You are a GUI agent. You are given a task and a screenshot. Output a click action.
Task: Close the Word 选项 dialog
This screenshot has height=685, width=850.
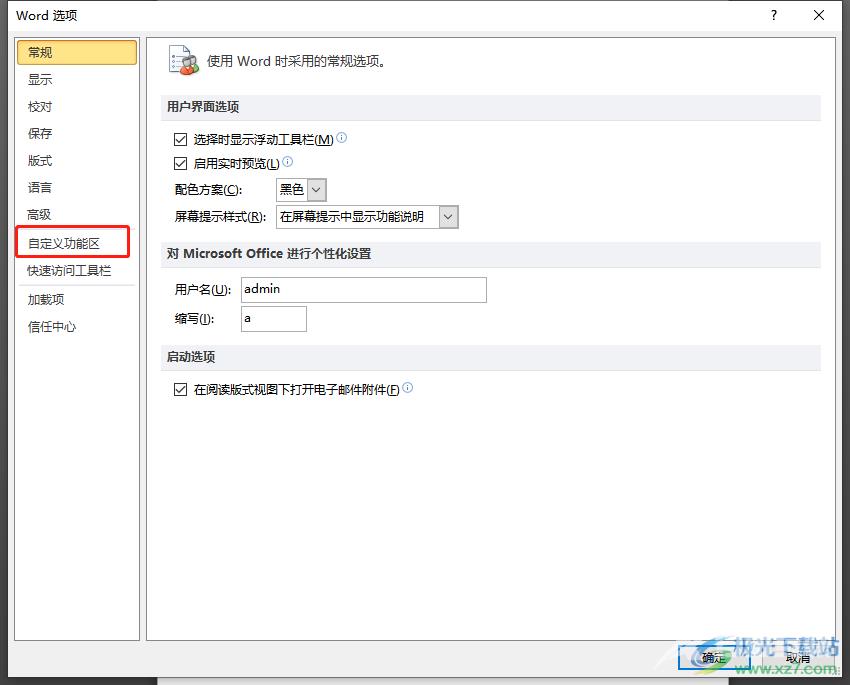(x=819, y=15)
